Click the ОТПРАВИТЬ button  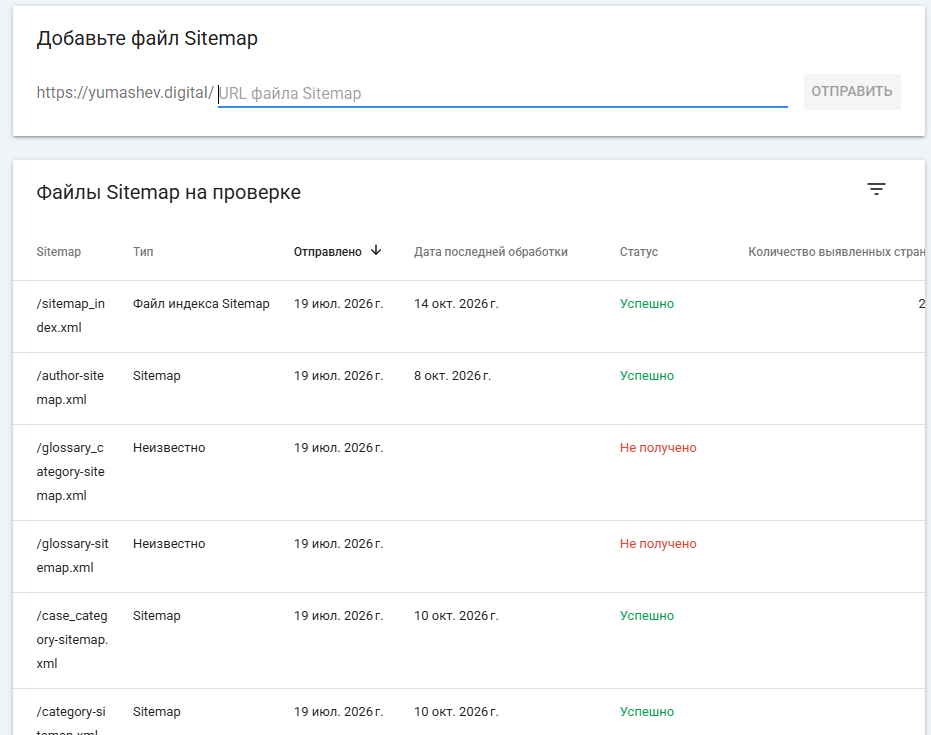click(x=852, y=91)
